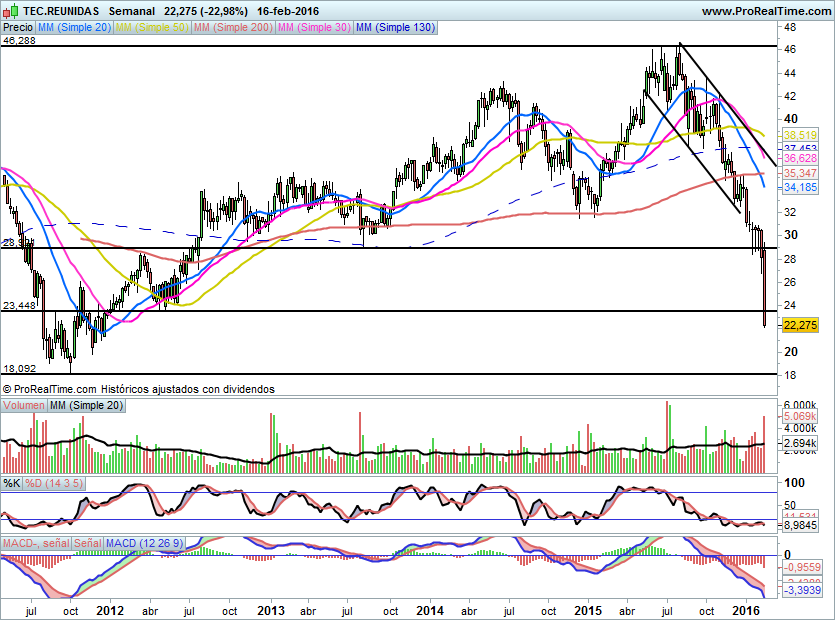Click the Semanal timeframe label
Image resolution: width=835 pixels, height=620 pixels.
click(130, 11)
